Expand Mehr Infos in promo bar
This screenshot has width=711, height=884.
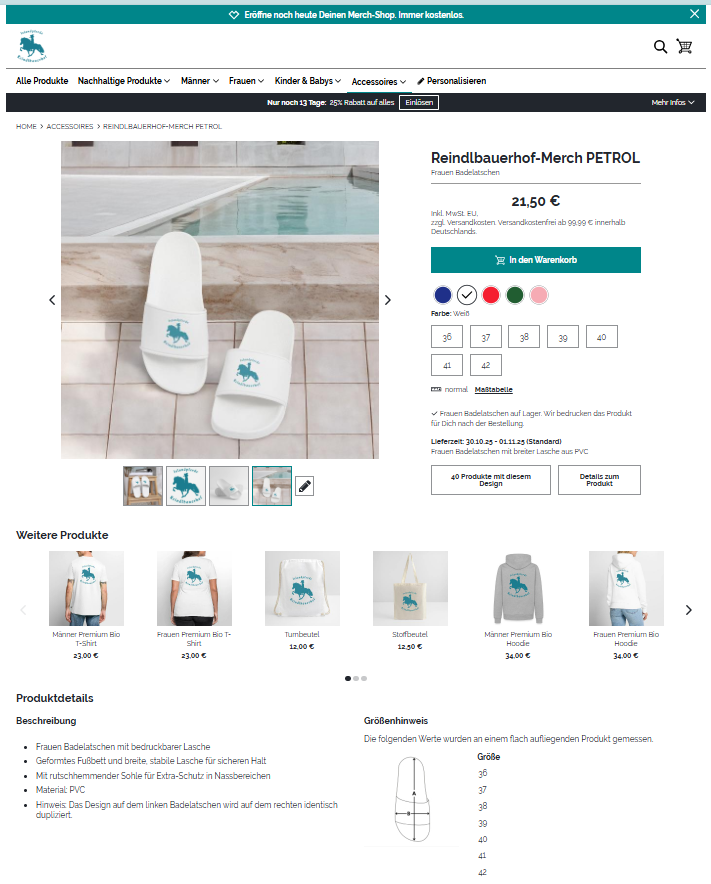pos(673,103)
